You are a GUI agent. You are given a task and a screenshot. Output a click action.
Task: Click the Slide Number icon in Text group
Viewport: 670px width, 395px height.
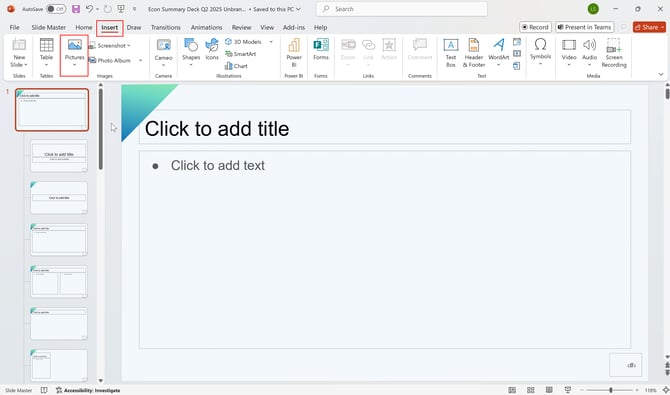(517, 53)
